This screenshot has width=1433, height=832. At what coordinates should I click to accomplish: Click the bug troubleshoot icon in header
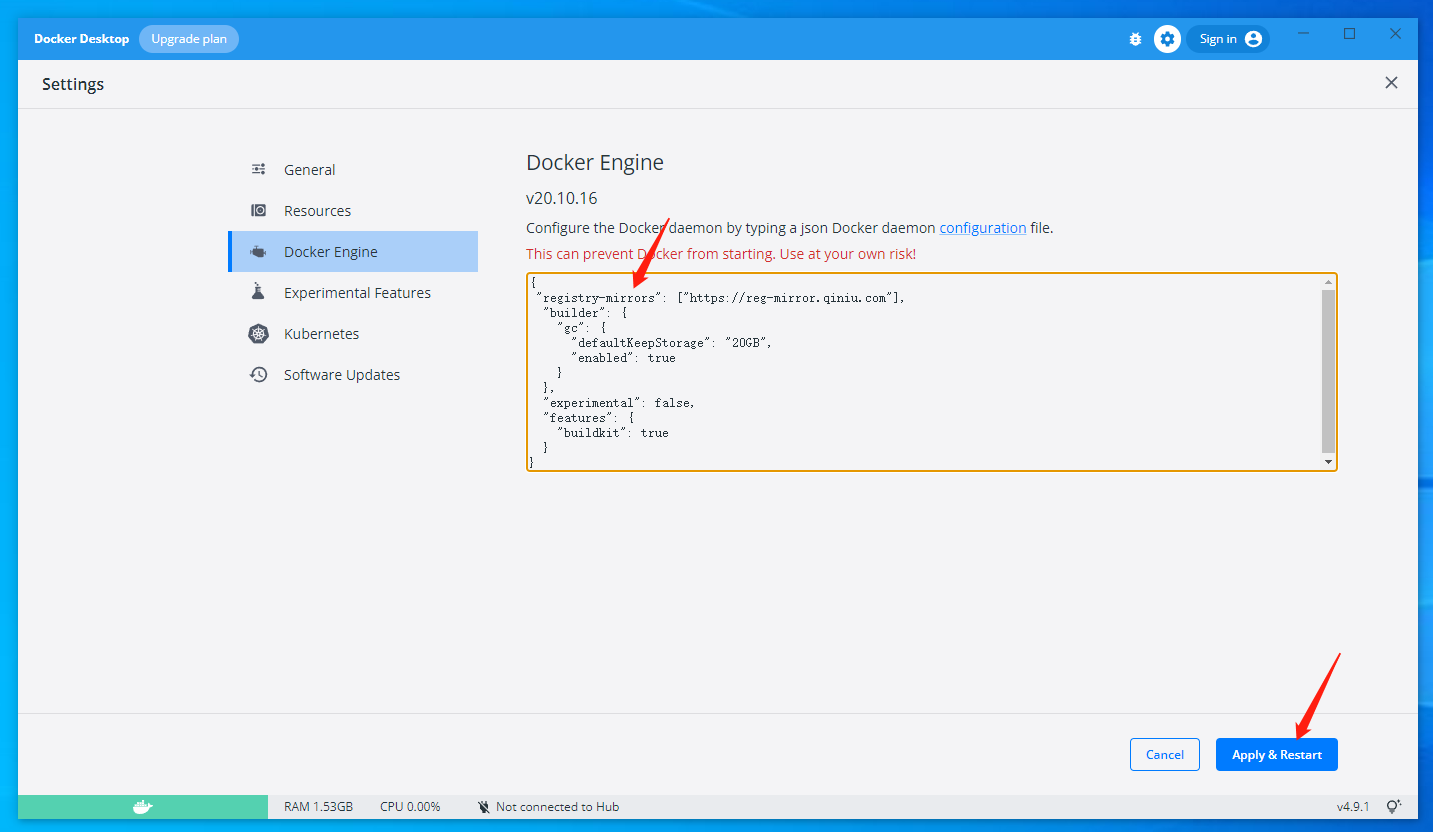pos(1135,39)
